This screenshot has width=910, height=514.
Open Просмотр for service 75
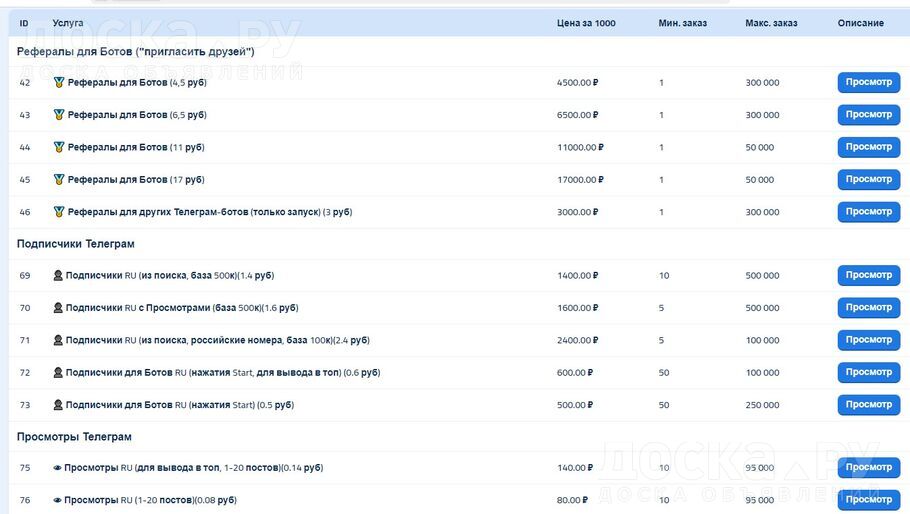(869, 468)
